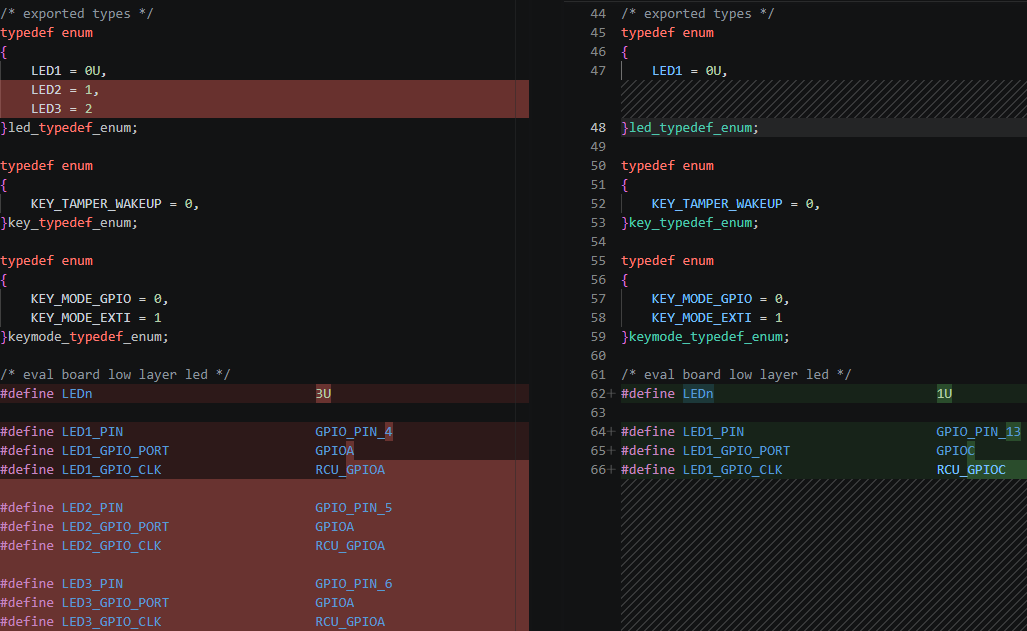Click the opening brace on line 56
The image size is (1027, 631).
coord(625,280)
